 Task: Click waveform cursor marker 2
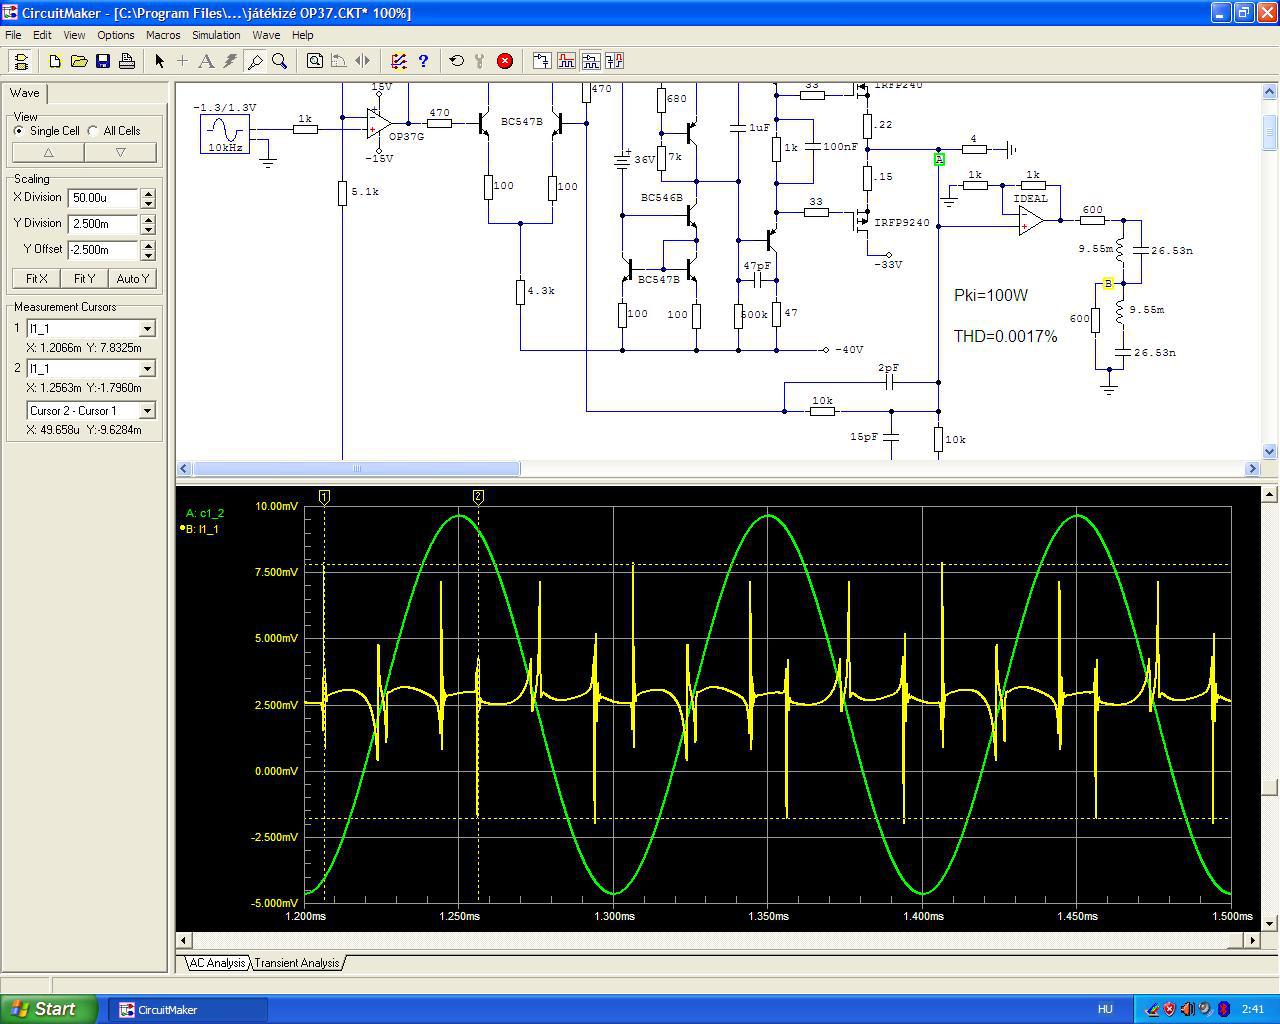tap(478, 497)
